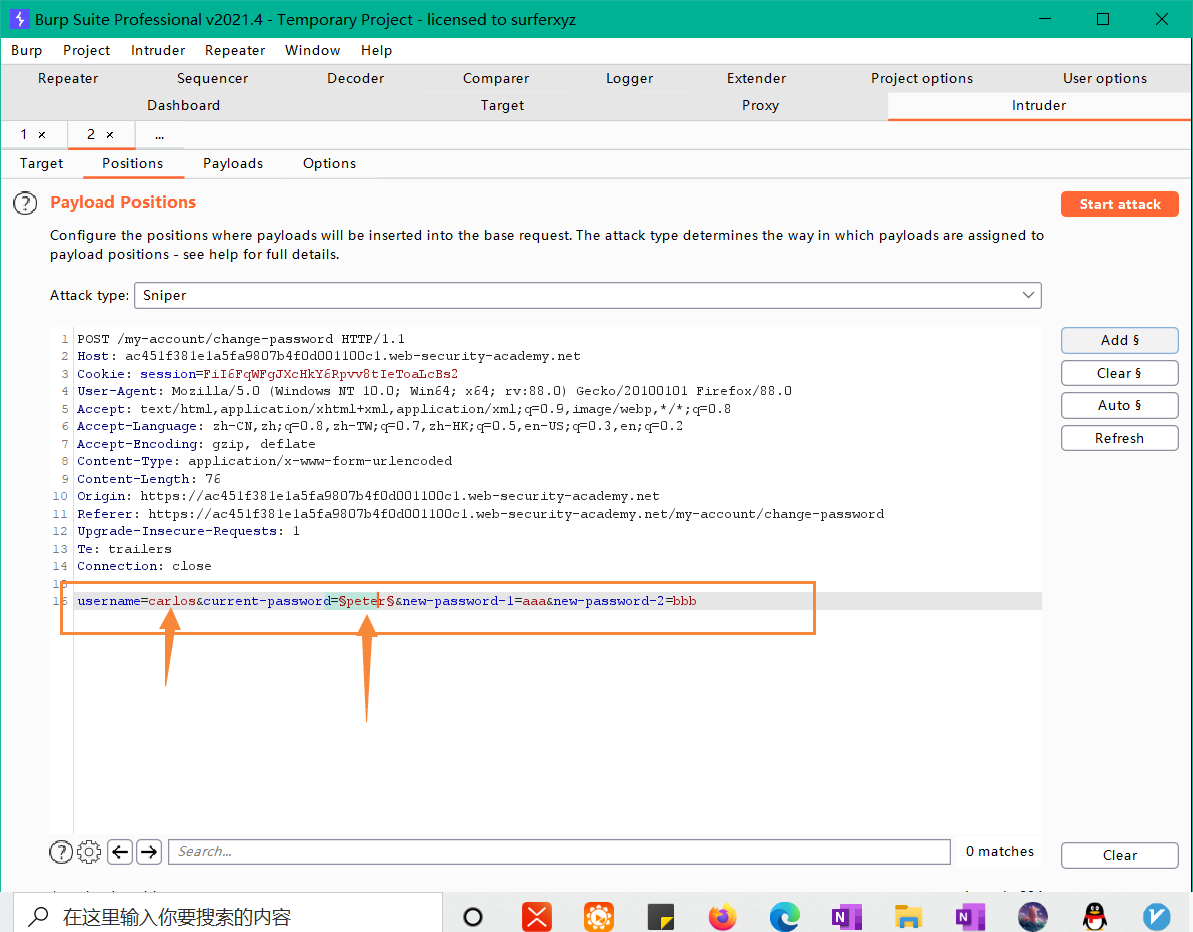The width and height of the screenshot is (1193, 932).
Task: Switch to the Sequencer tab
Action: 212,78
